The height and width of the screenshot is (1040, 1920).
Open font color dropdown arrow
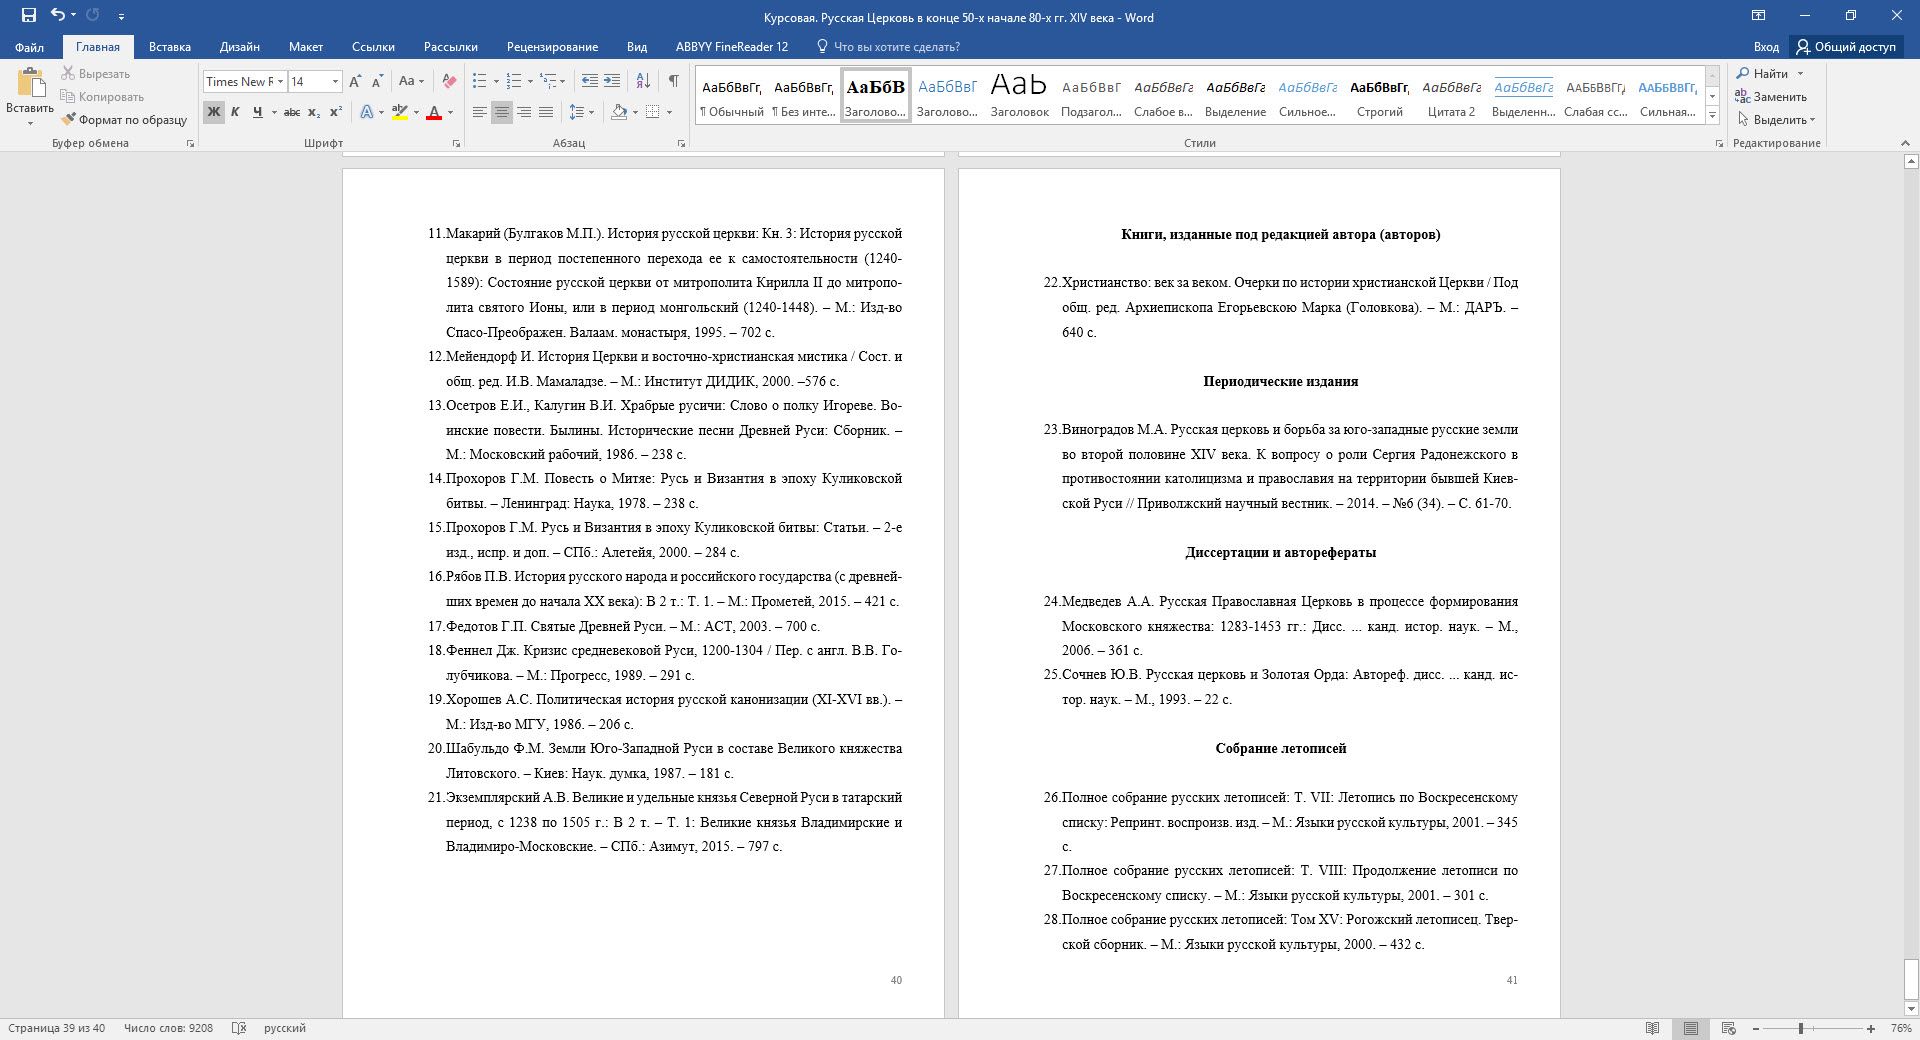click(x=451, y=112)
